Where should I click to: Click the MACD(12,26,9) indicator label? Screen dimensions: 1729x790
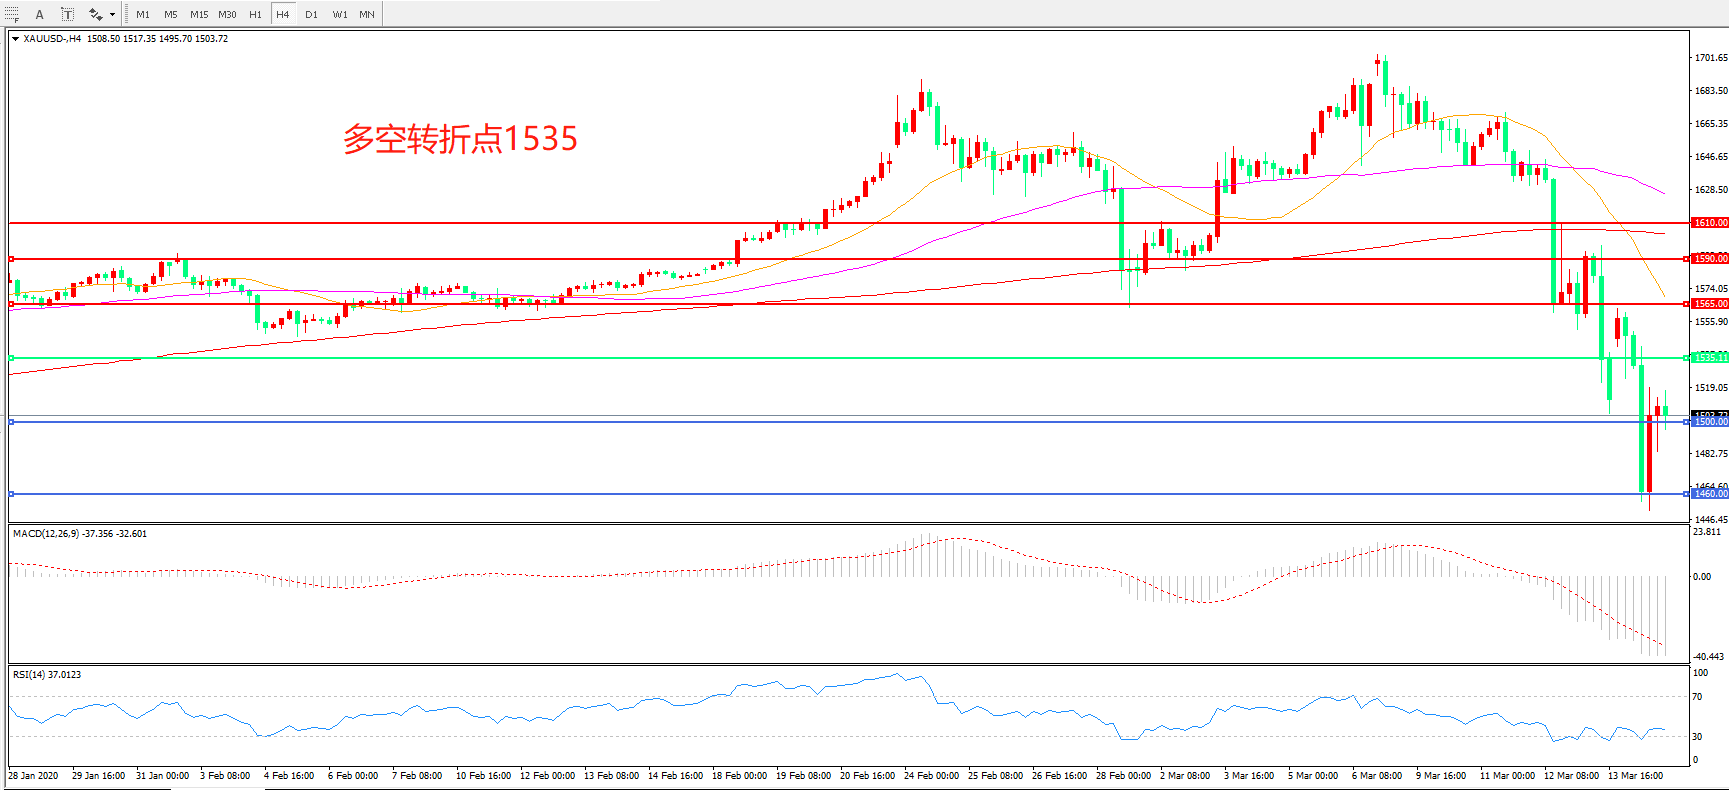coord(79,534)
